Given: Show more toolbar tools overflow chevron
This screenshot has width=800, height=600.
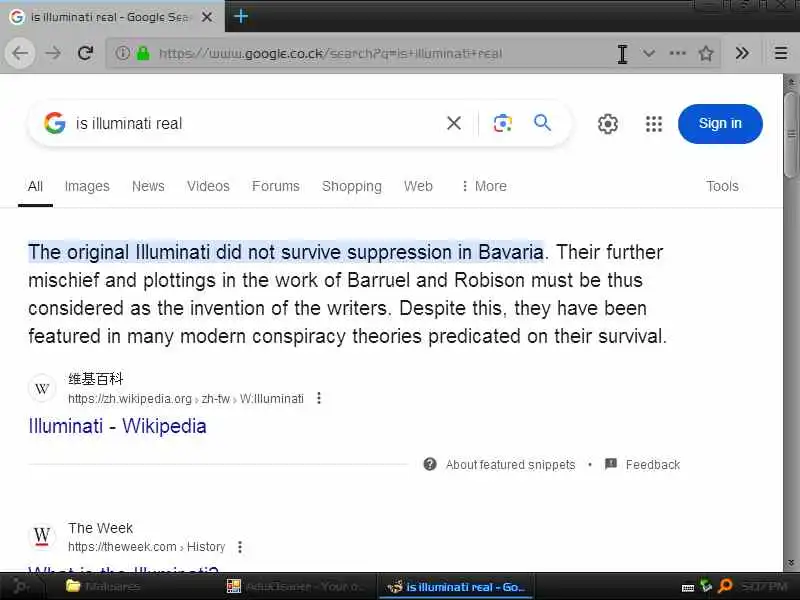Looking at the screenshot, I should pyautogui.click(x=742, y=53).
